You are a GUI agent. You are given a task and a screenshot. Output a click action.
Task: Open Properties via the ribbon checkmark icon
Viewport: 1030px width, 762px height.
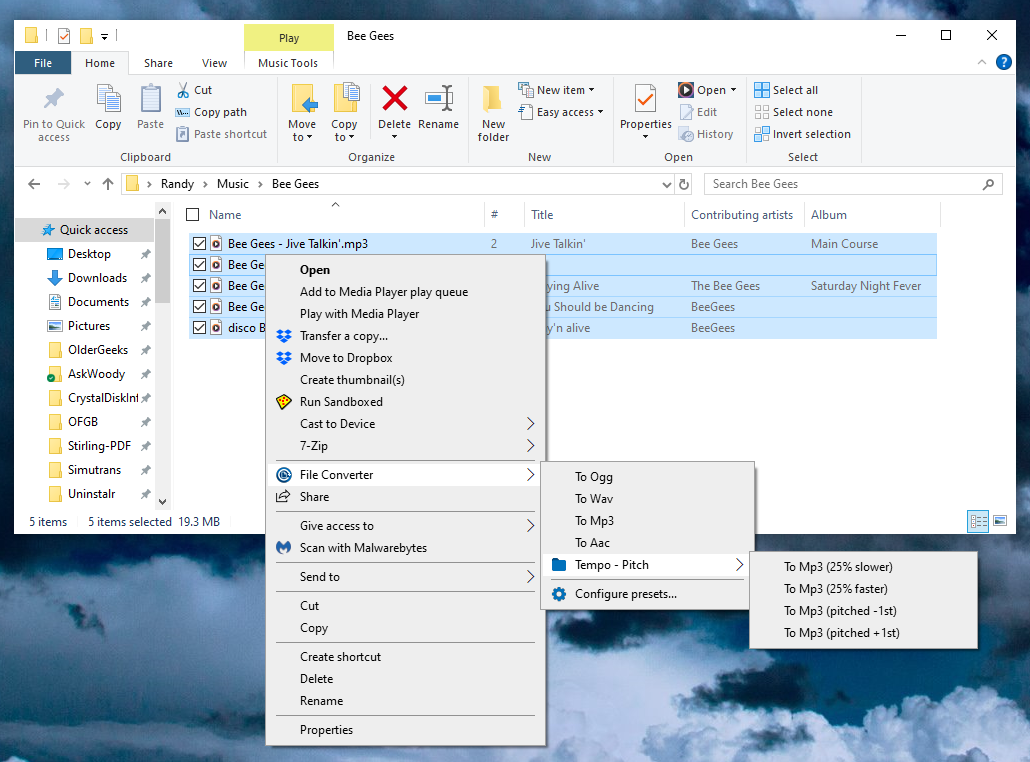pos(646,99)
